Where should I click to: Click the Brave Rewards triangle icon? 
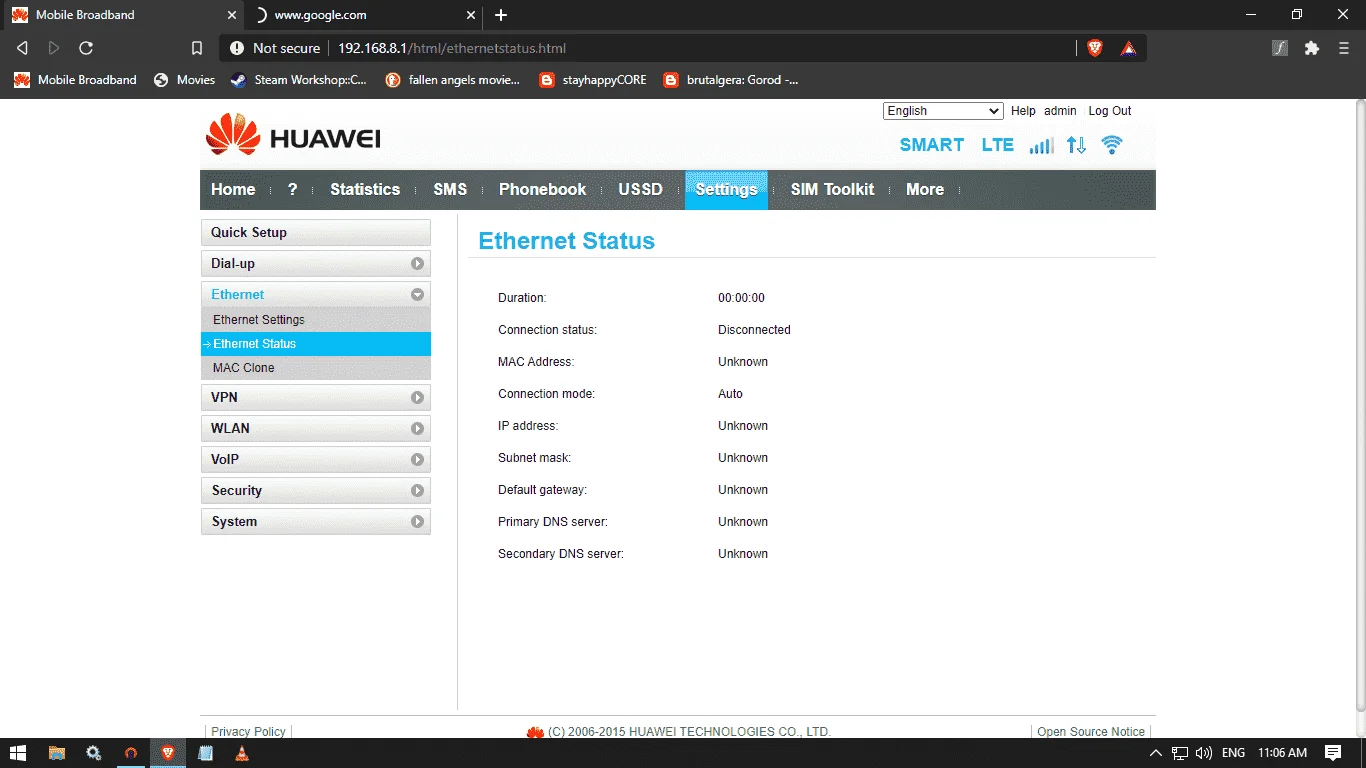point(1128,48)
